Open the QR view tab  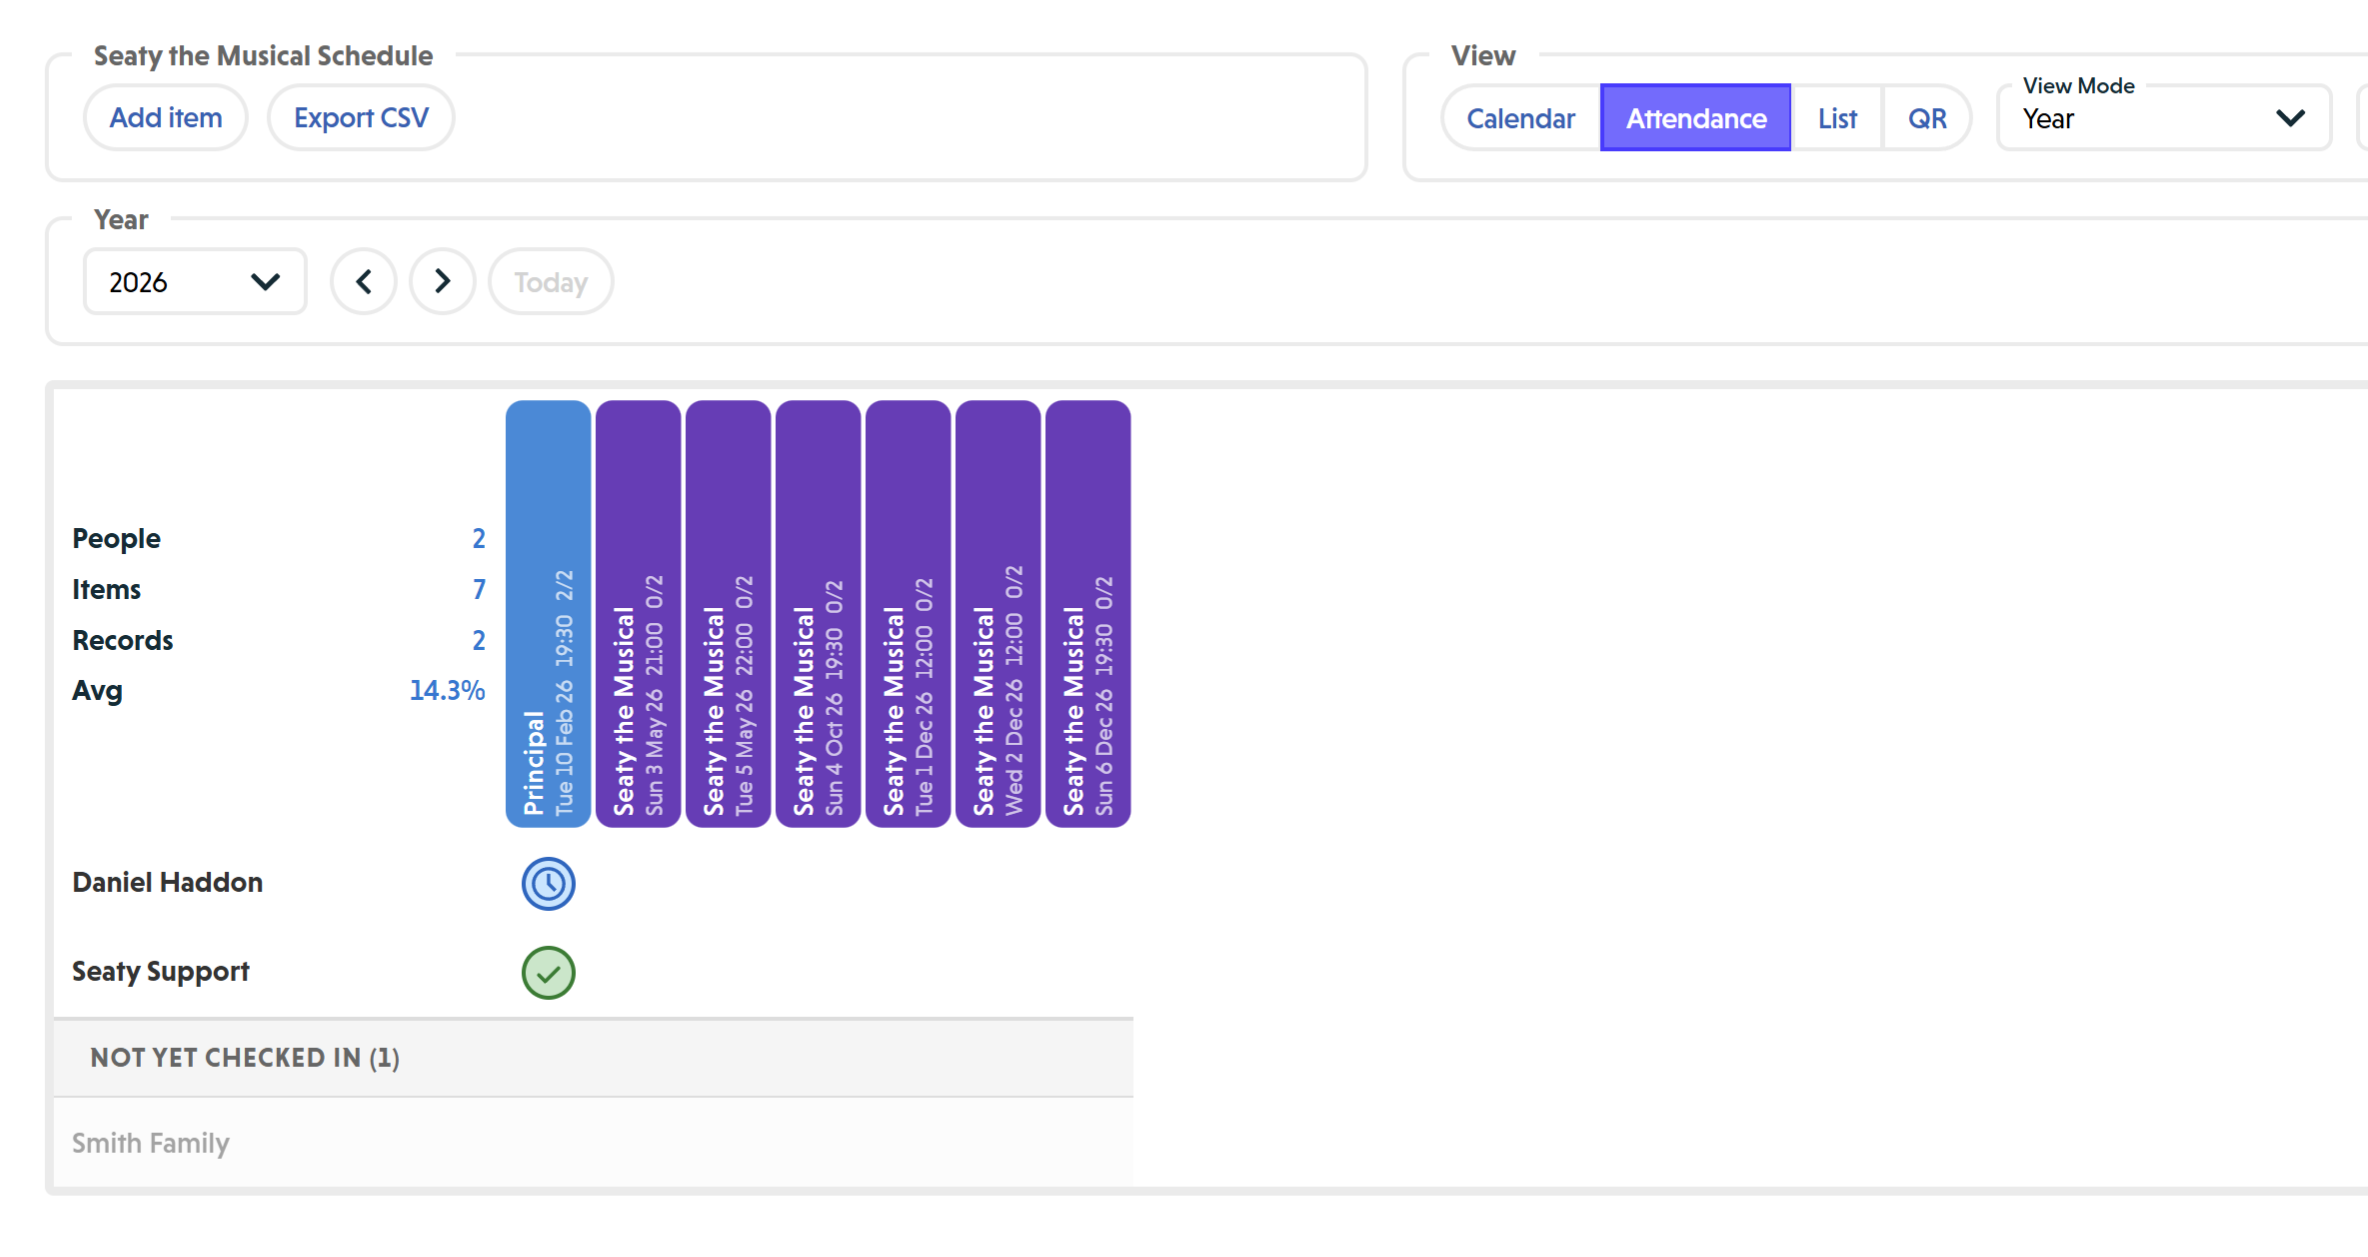(1928, 117)
